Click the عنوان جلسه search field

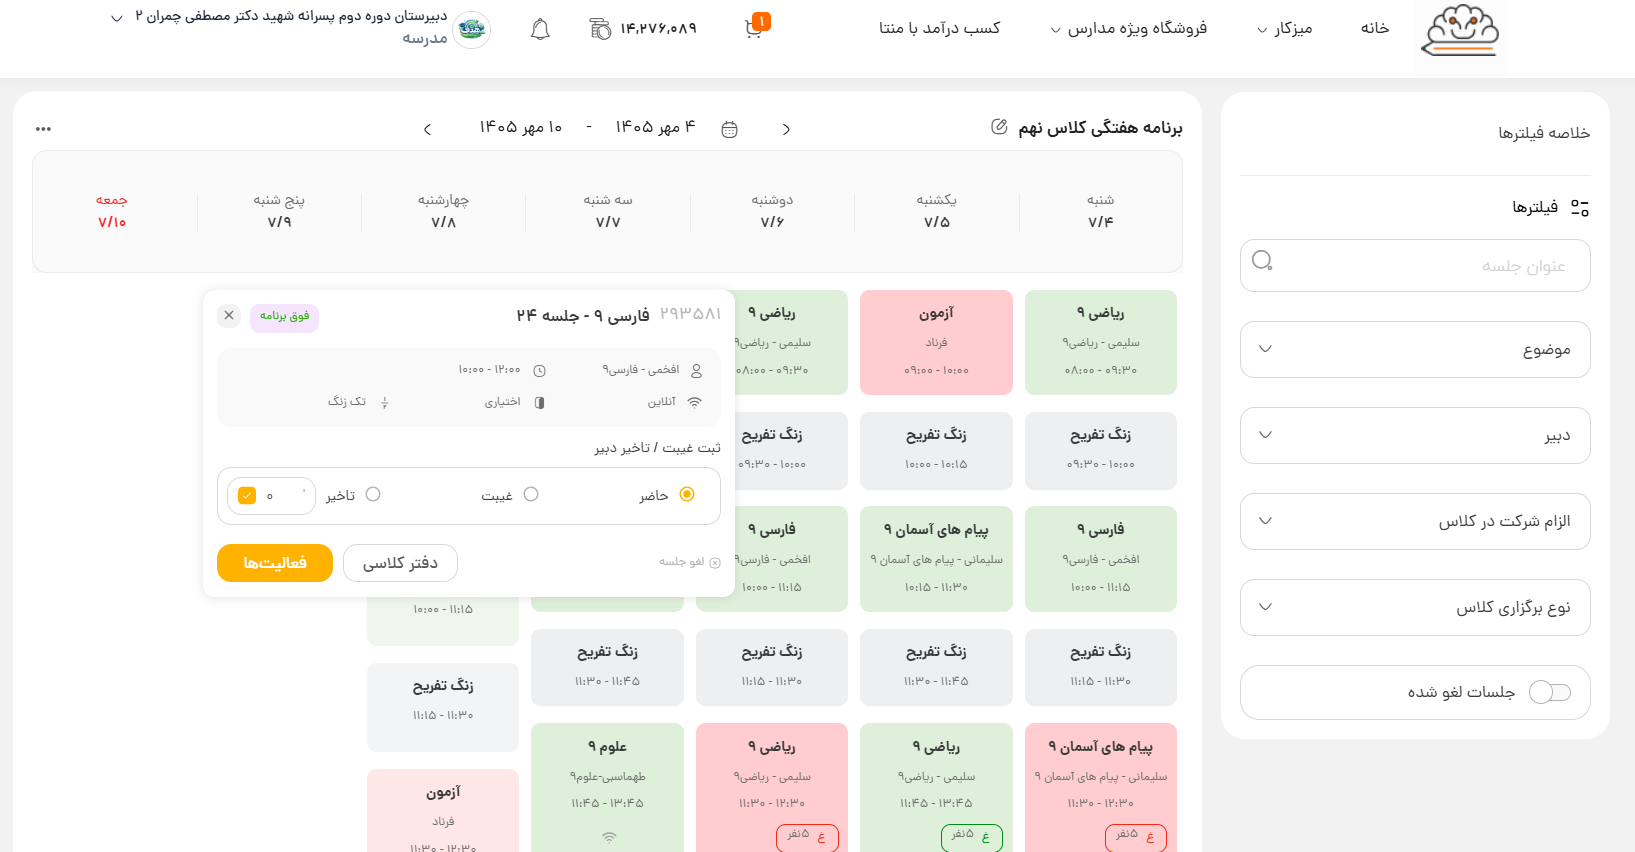[1415, 265]
